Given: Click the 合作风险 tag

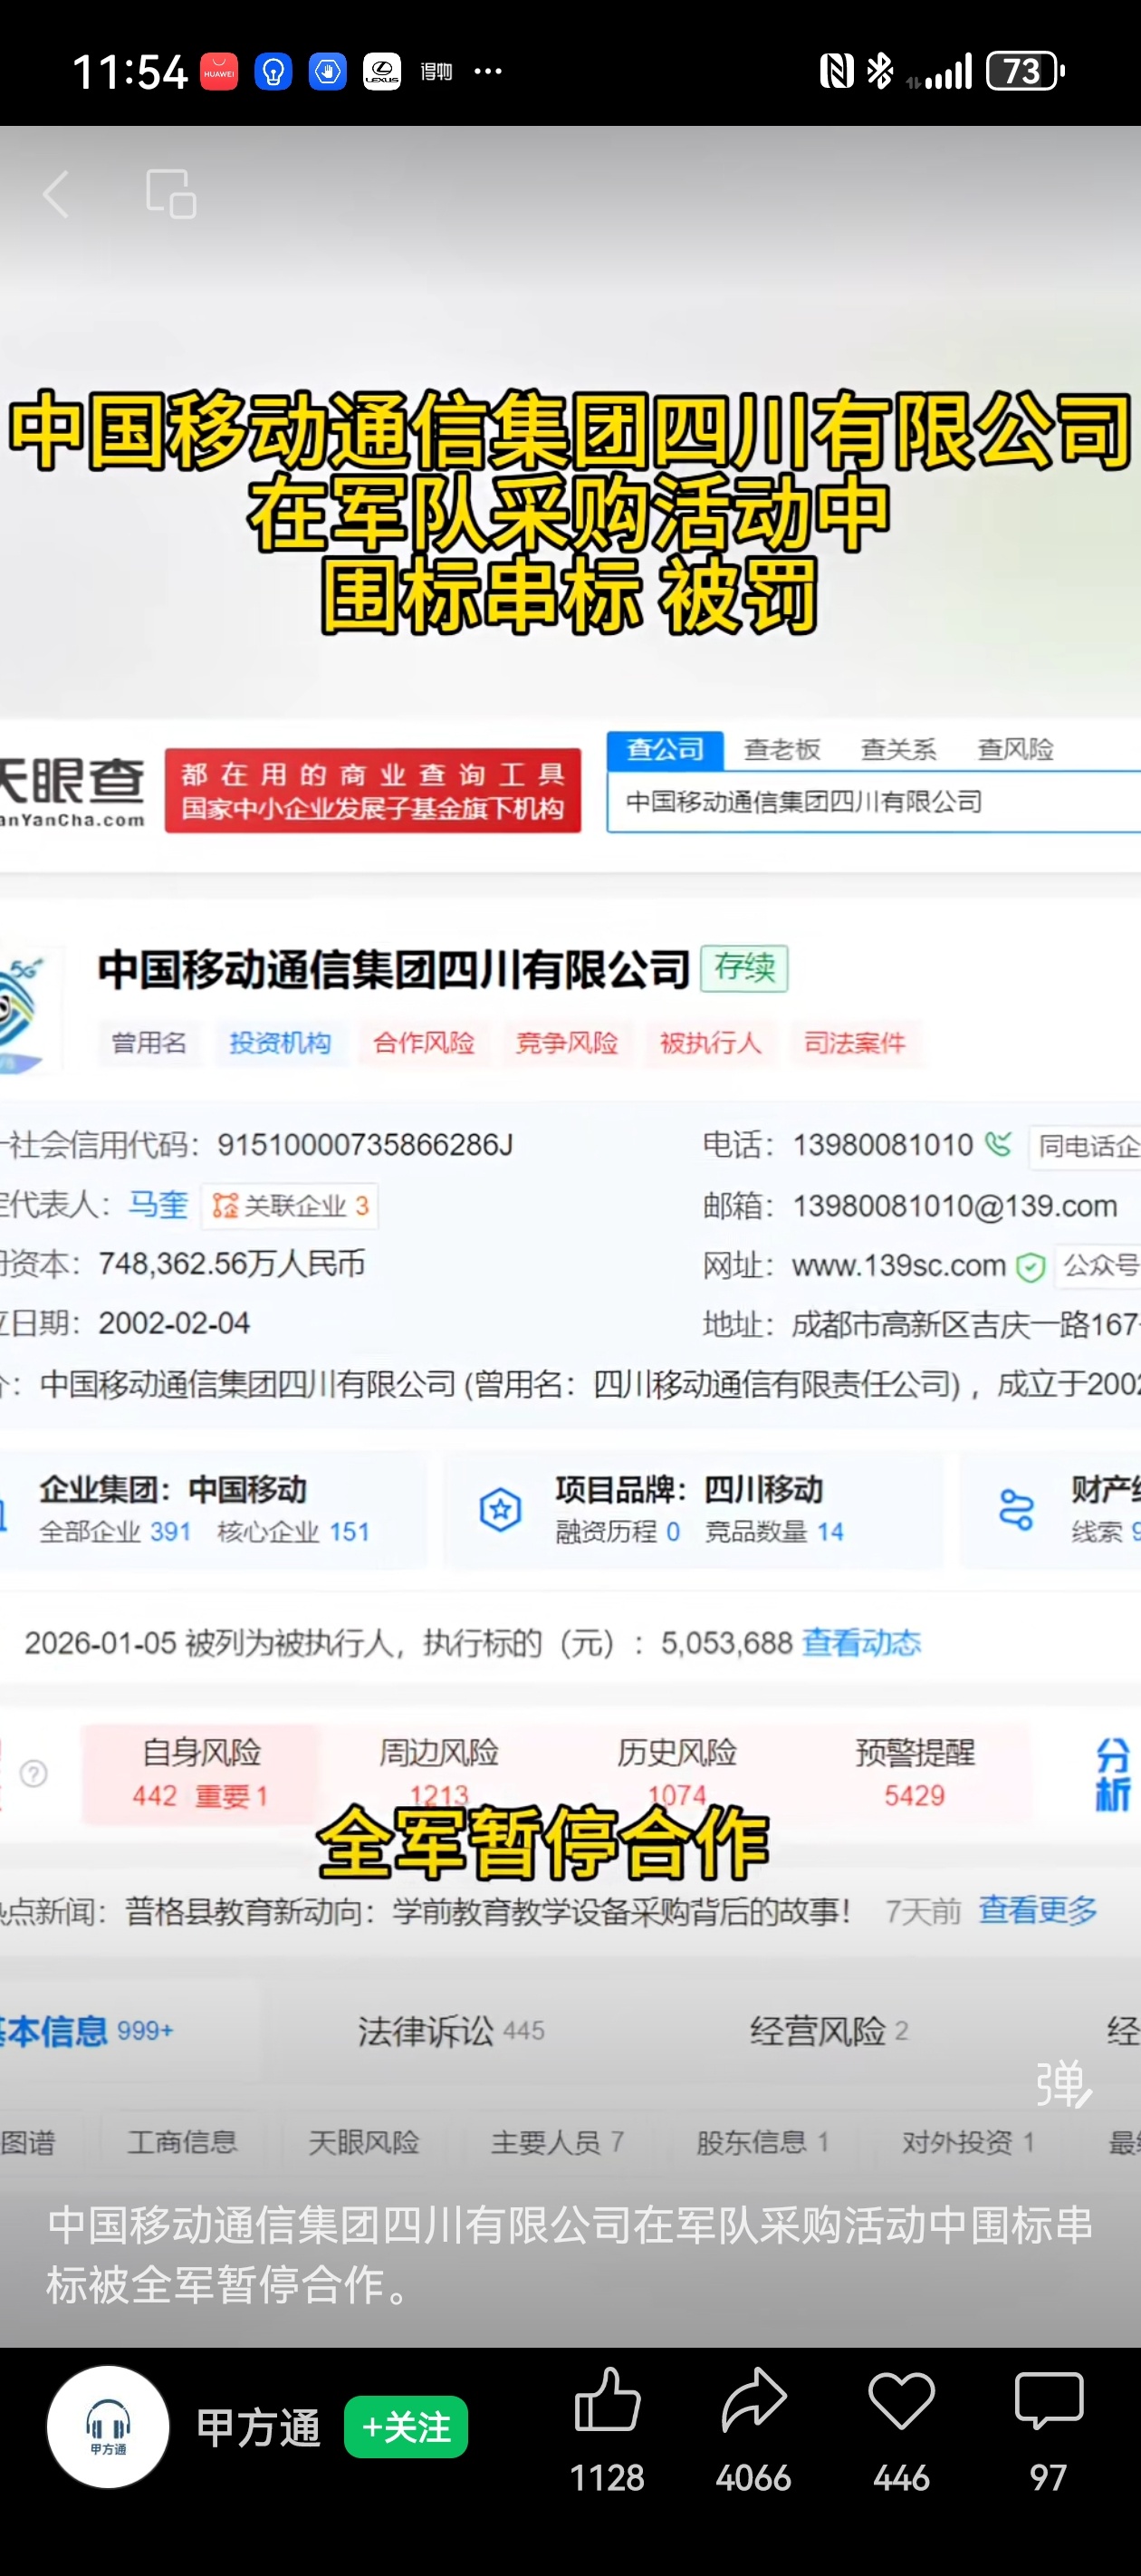Looking at the screenshot, I should coord(424,1043).
